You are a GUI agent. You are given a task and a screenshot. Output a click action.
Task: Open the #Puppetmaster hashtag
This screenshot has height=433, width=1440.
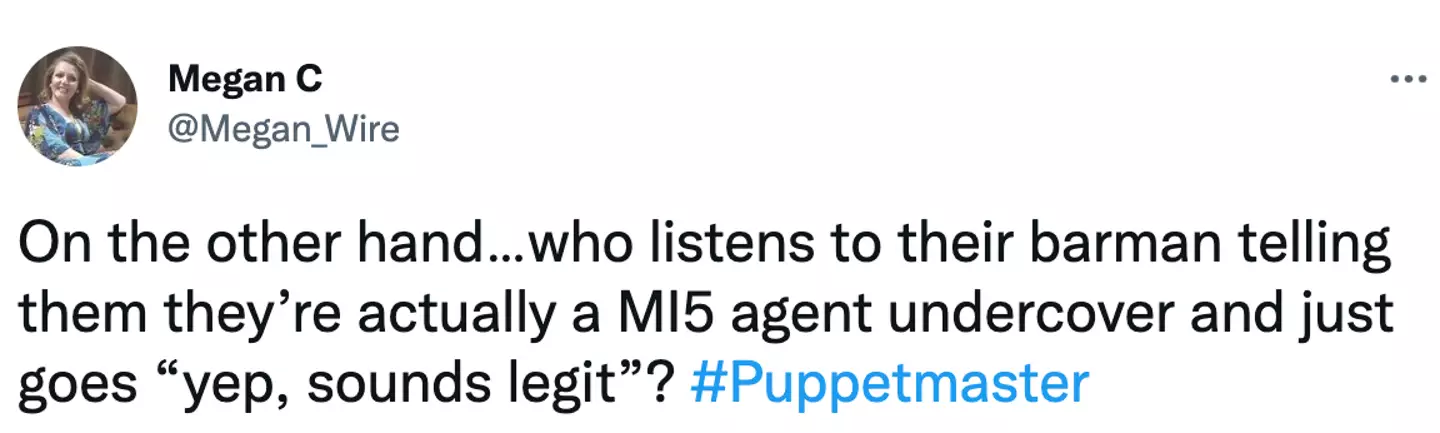(889, 384)
